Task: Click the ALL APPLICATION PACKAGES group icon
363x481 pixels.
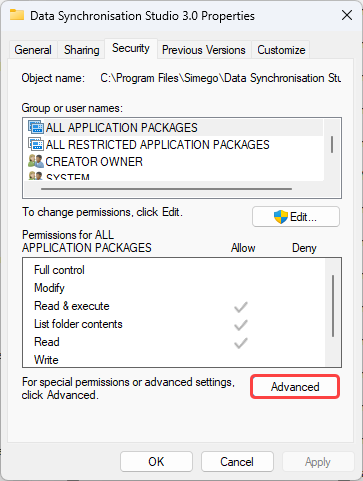Action: (36, 127)
